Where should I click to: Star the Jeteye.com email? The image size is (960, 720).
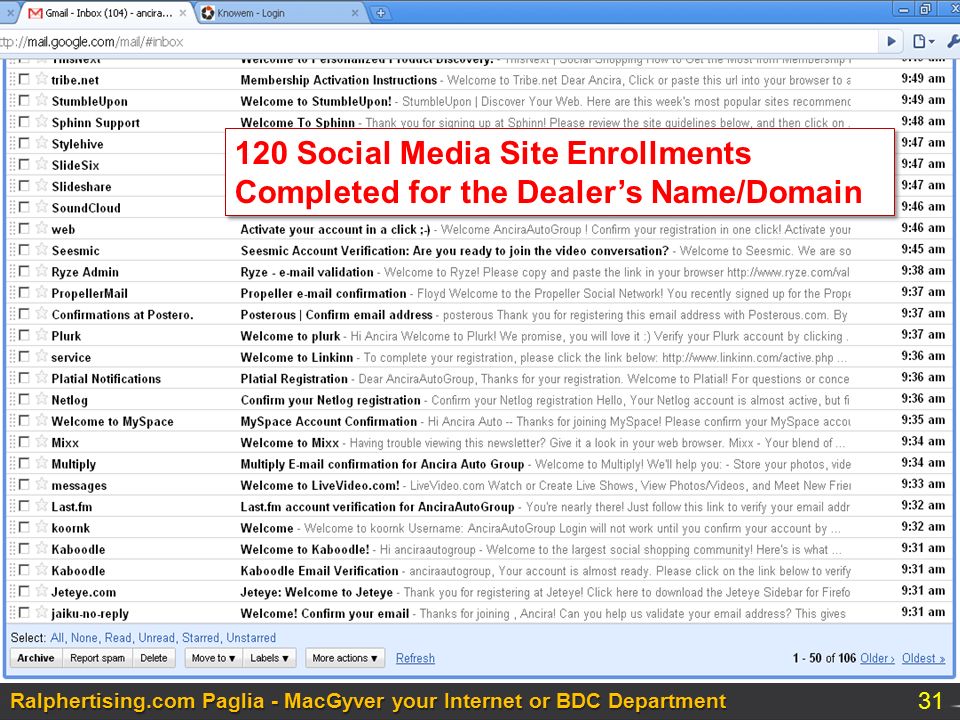pos(42,591)
